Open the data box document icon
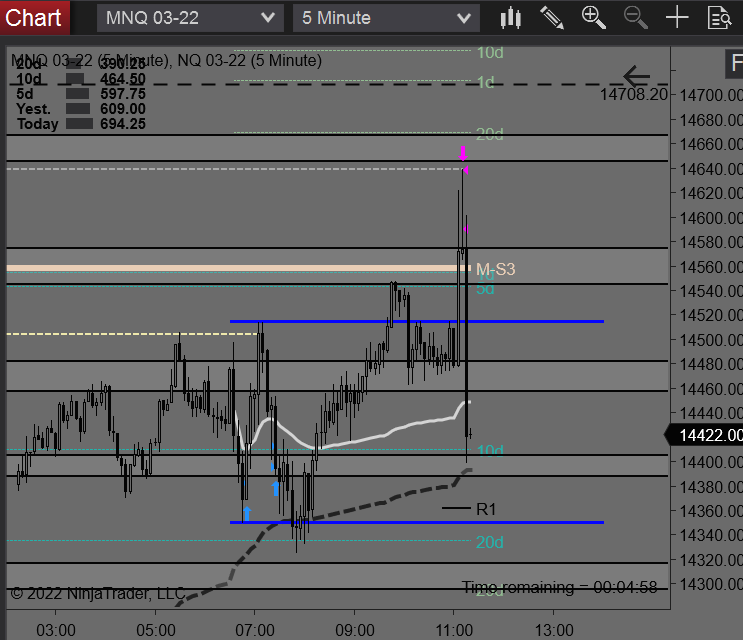Screen dimensions: 743x640 click(719, 18)
